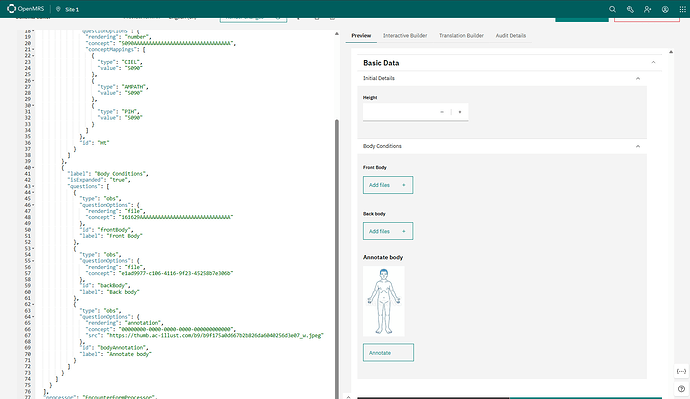Fold questionOptions block at line 55

33,261
